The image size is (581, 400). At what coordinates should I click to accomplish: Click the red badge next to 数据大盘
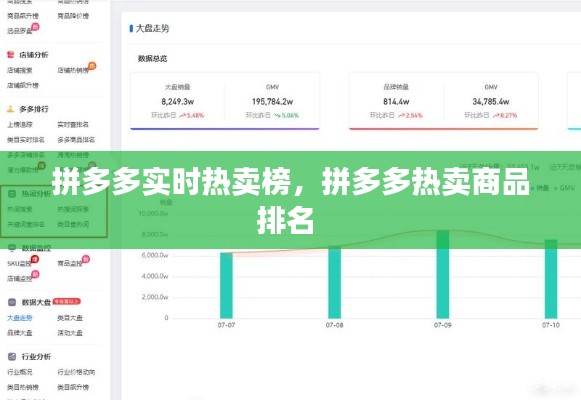67,301
